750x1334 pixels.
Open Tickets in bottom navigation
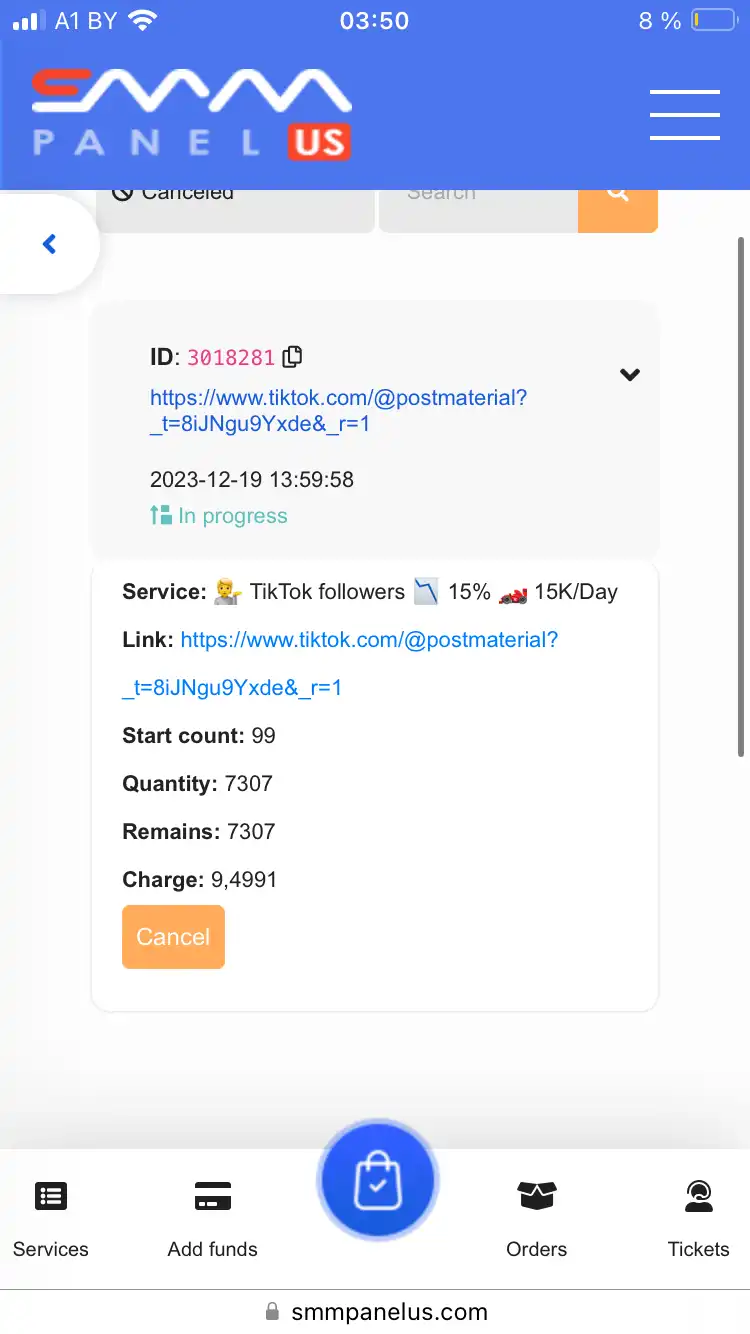tap(699, 1219)
